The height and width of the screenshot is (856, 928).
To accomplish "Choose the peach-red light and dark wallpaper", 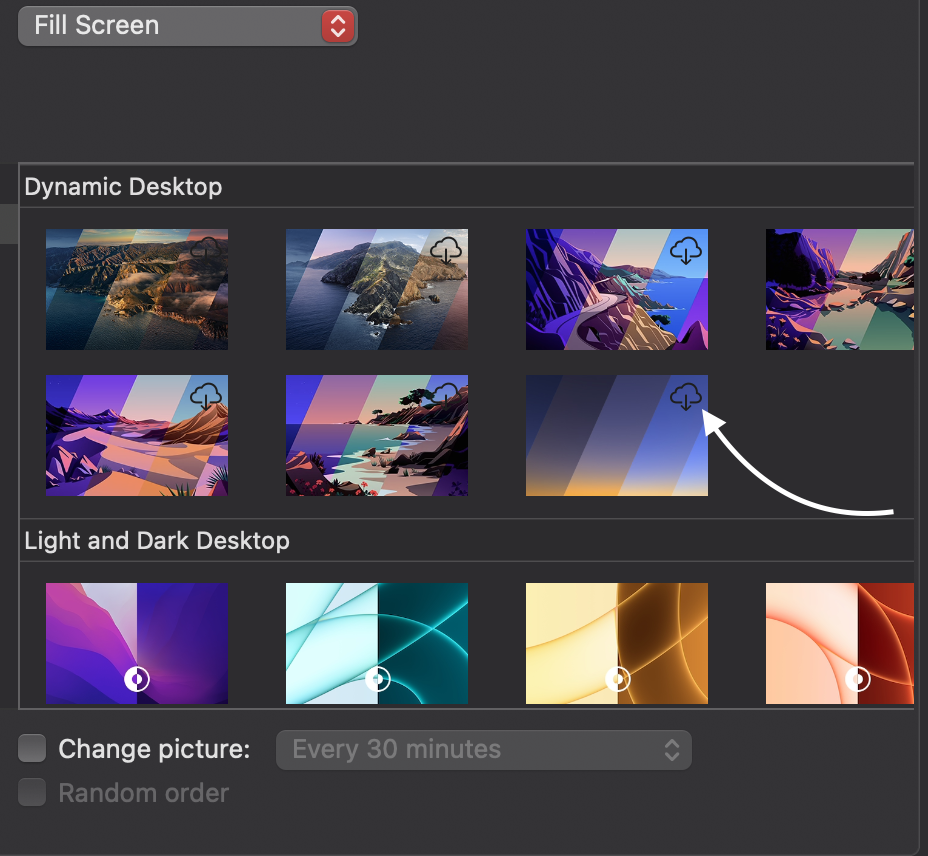I will click(840, 643).
